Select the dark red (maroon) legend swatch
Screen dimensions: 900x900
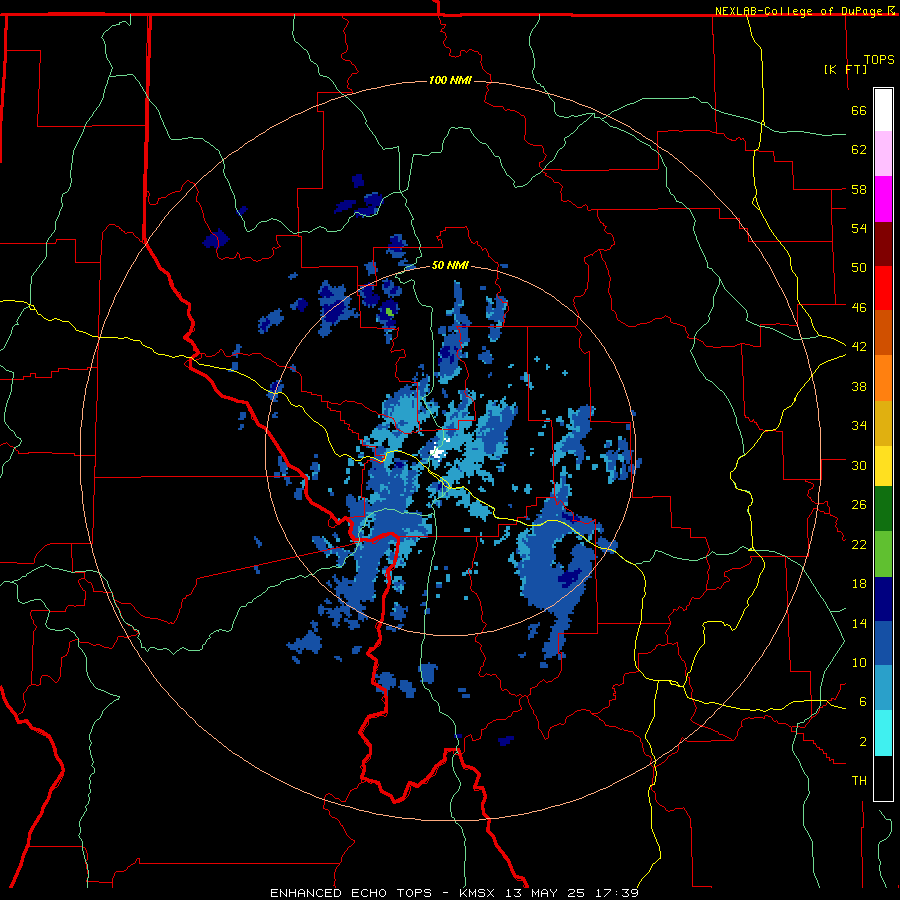(883, 243)
